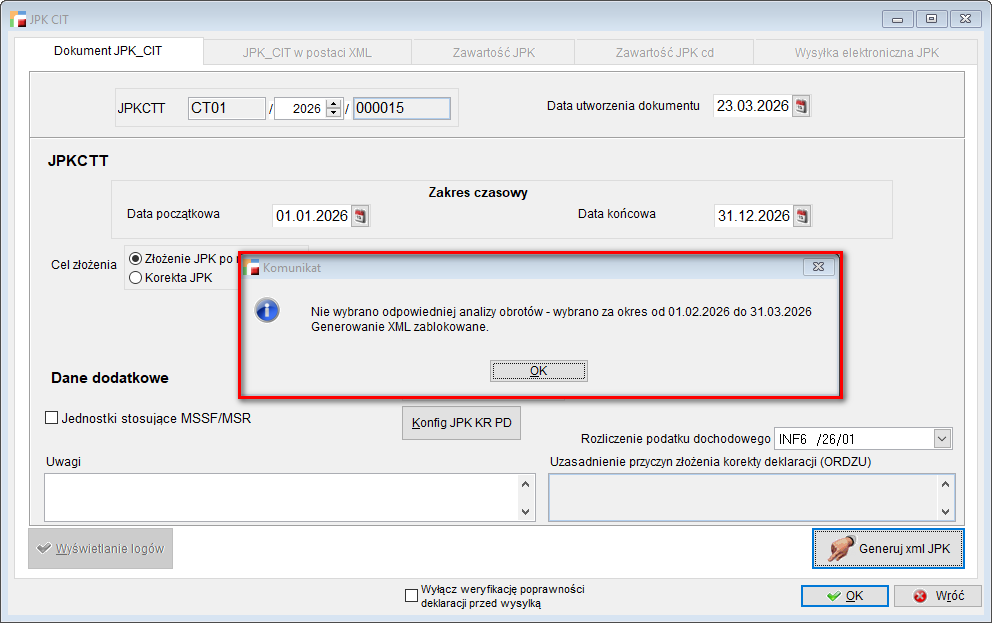The image size is (992, 623).
Task: Open calendar picker for Data końcowa
Action: [x=801, y=215]
